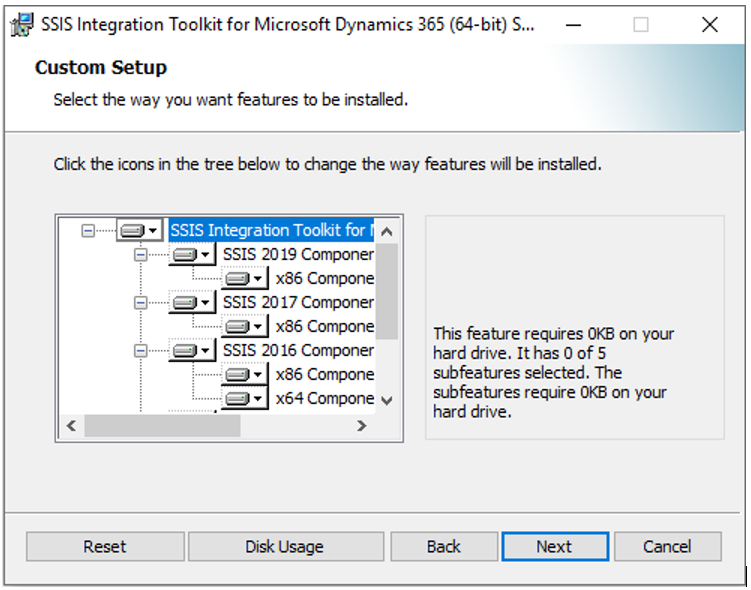
Task: Collapse the SSIS 2019 Components node
Action: [140, 255]
